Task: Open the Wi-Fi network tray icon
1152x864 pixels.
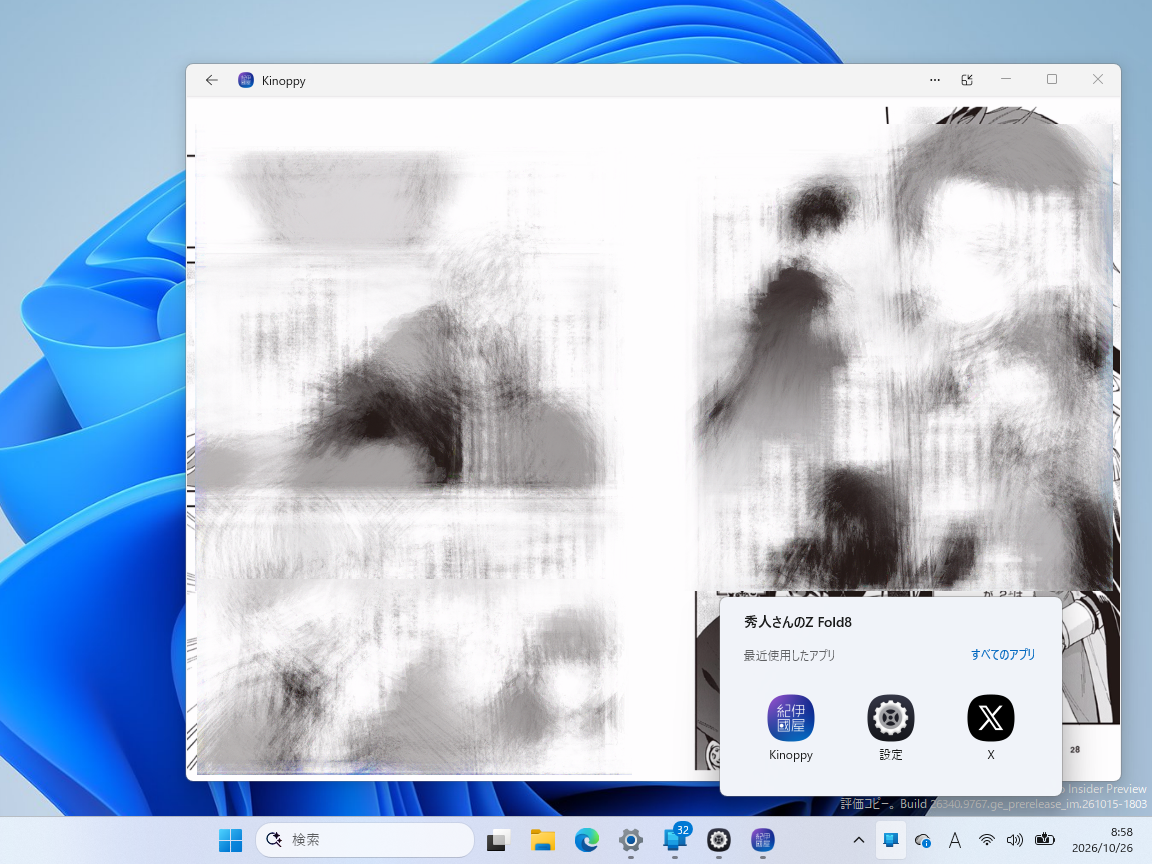Action: click(x=986, y=840)
